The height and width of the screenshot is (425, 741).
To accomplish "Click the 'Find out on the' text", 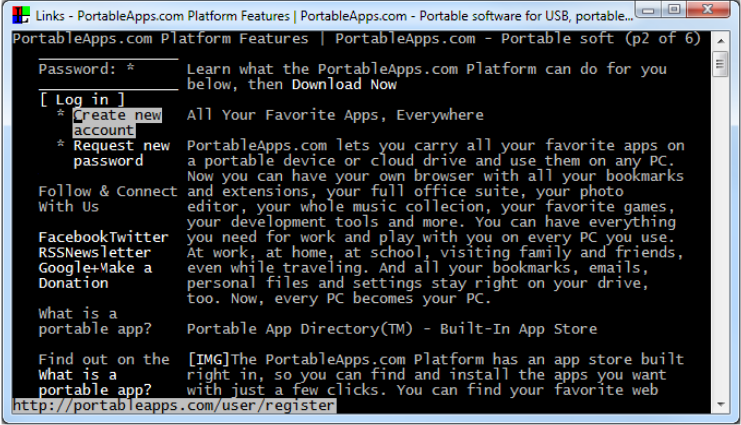I will tap(104, 359).
